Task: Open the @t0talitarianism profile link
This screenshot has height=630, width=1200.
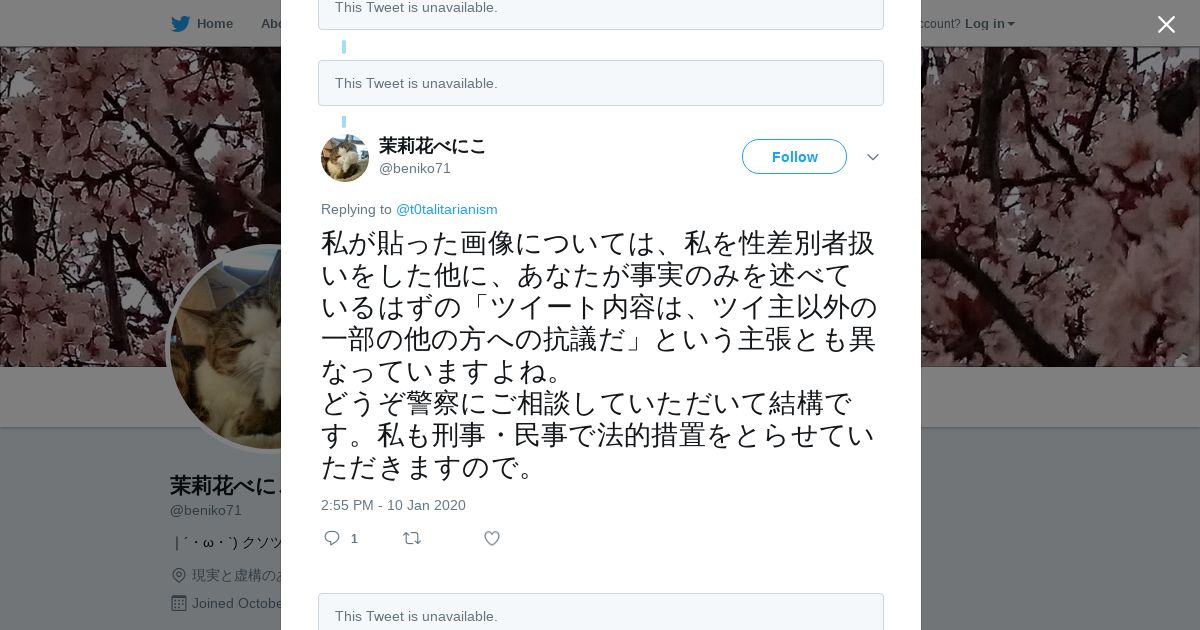Action: [x=446, y=209]
